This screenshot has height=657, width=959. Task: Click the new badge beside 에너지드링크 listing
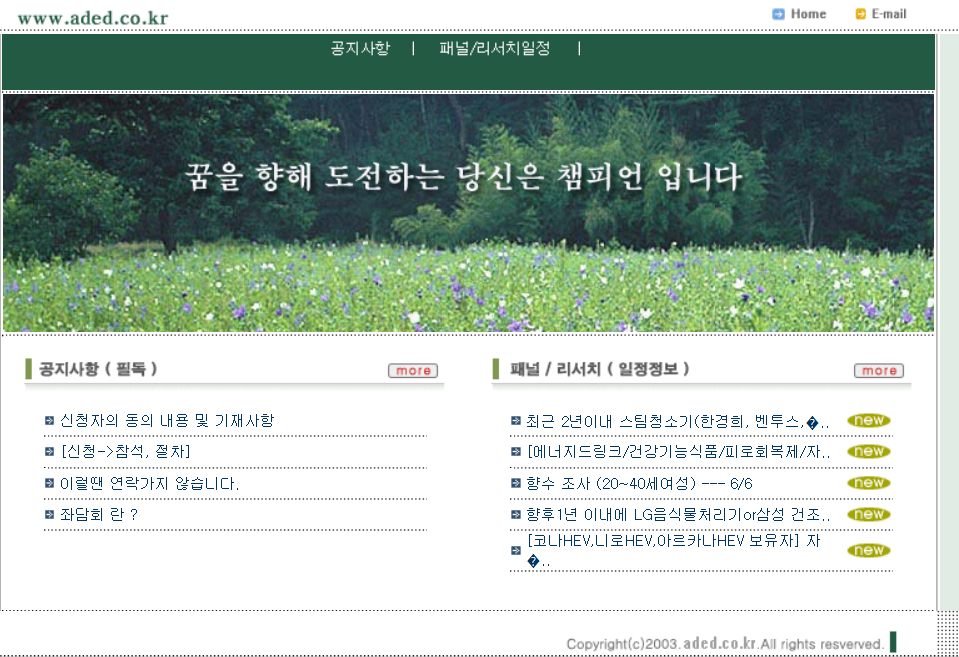[868, 451]
